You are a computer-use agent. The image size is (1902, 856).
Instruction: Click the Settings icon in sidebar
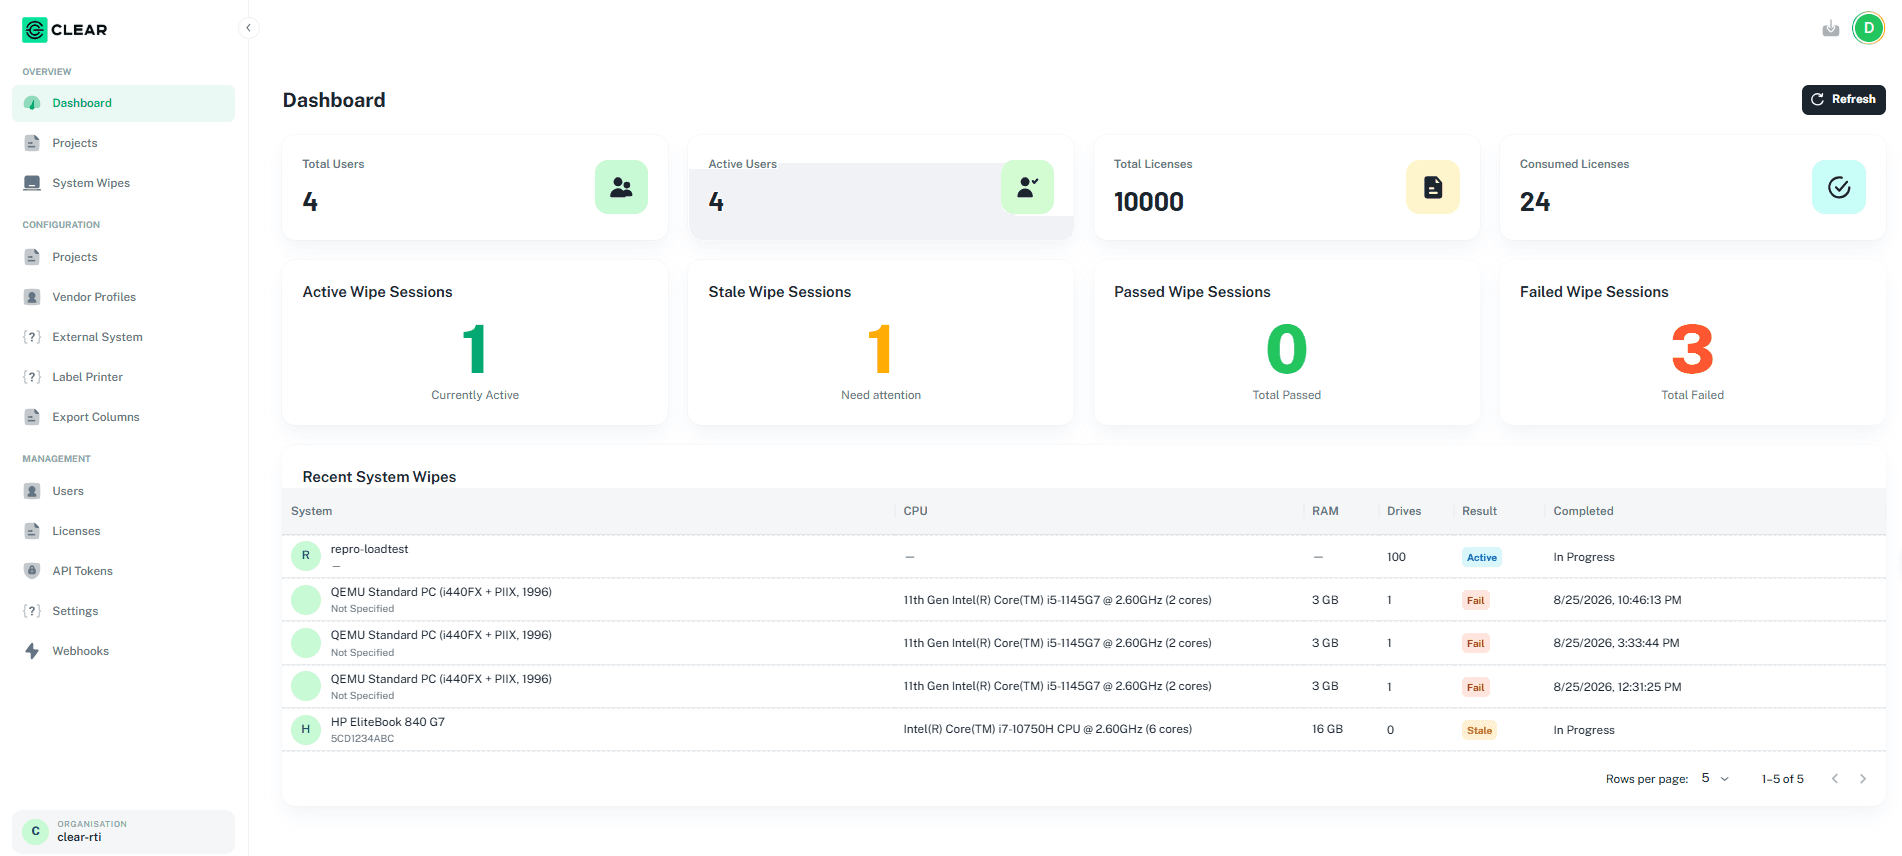tap(32, 611)
